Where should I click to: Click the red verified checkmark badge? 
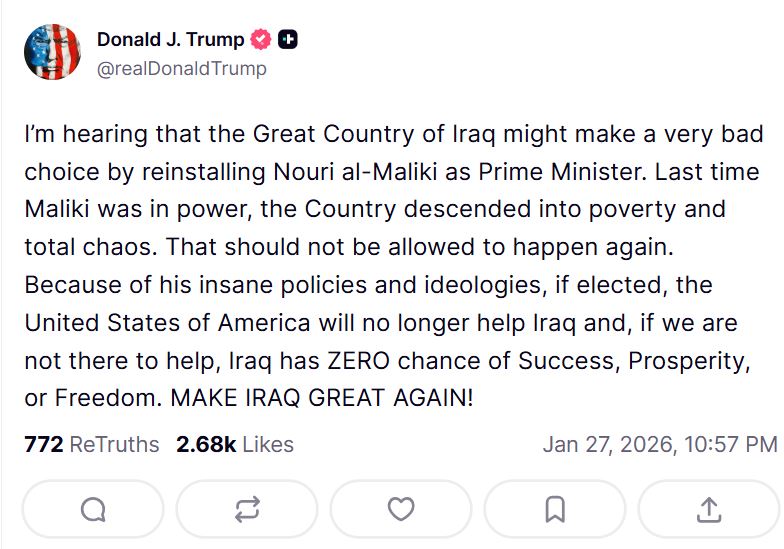click(262, 40)
